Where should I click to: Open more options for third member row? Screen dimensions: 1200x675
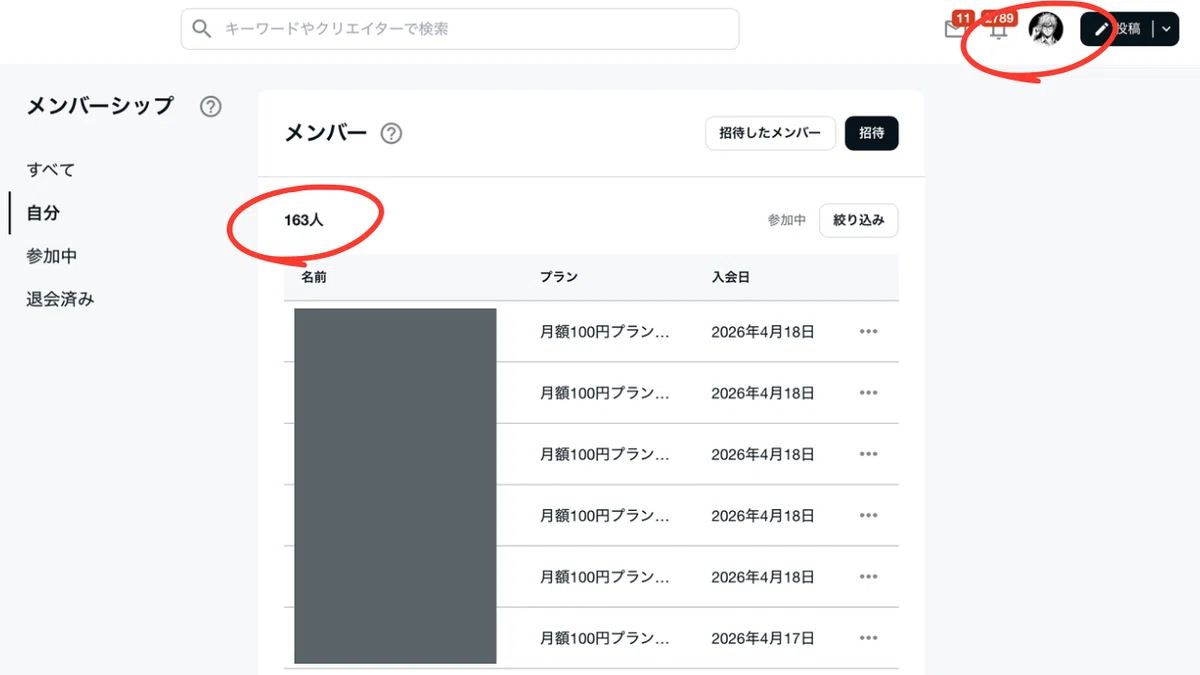coord(868,454)
